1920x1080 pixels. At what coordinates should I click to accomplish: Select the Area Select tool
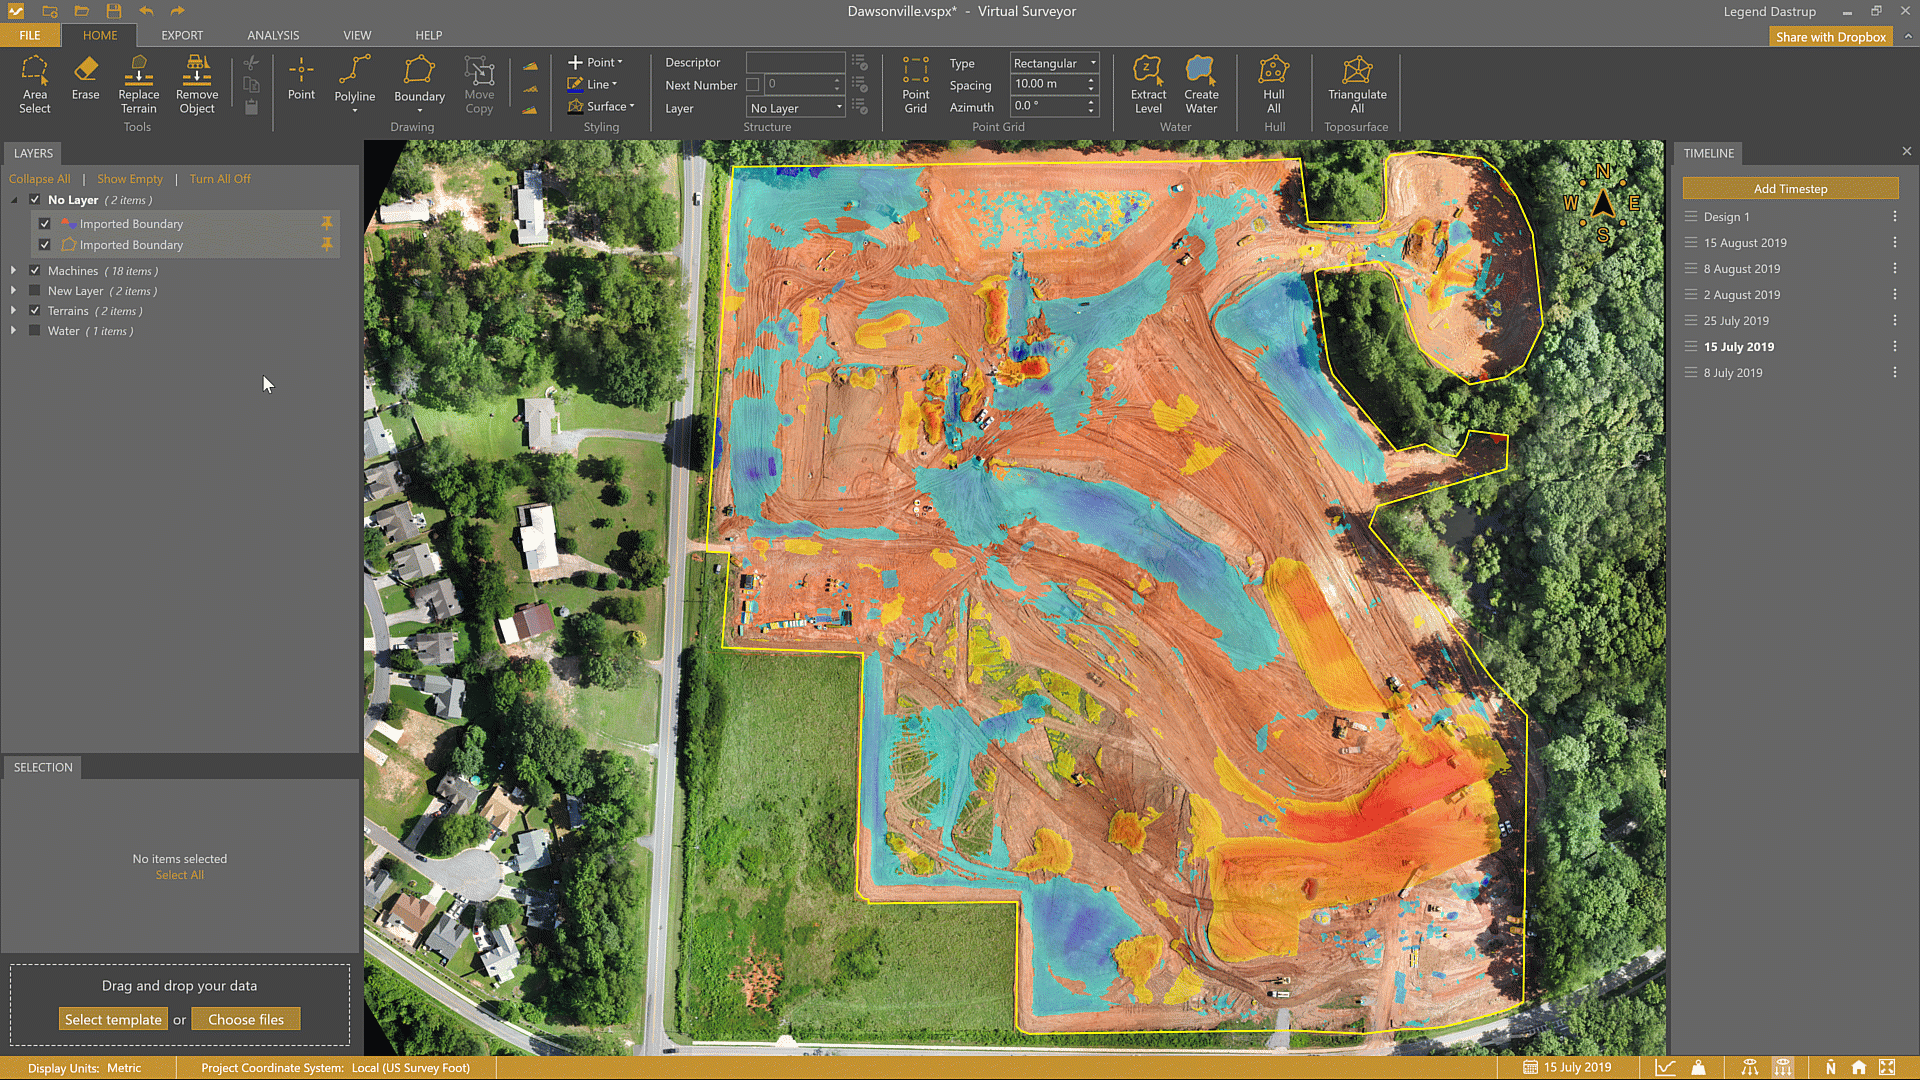[34, 84]
